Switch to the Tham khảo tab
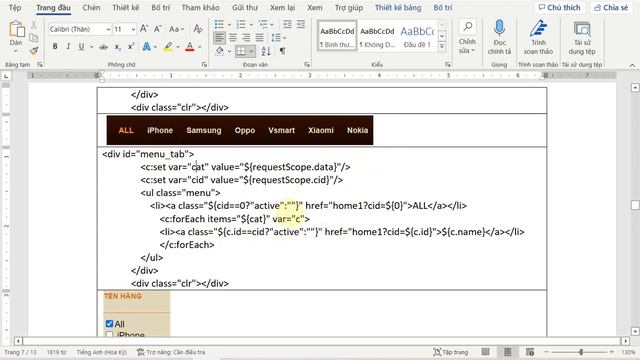Image resolution: width=640 pixels, height=360 pixels. coord(200,7)
